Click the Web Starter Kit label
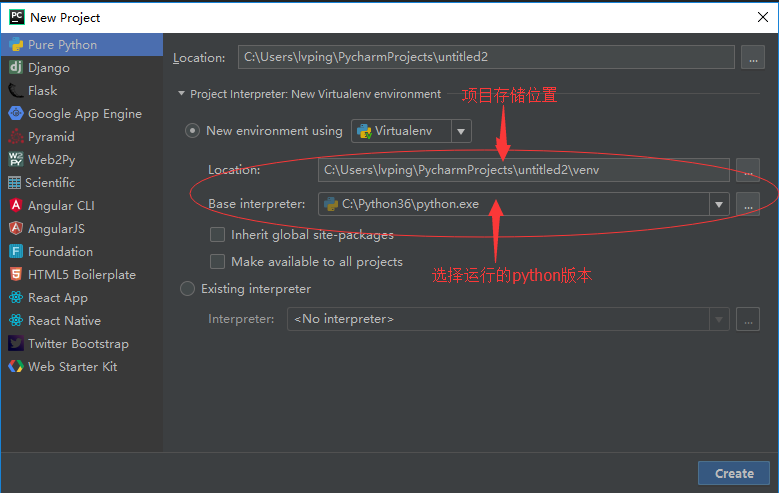The width and height of the screenshot is (779, 493). [x=73, y=366]
